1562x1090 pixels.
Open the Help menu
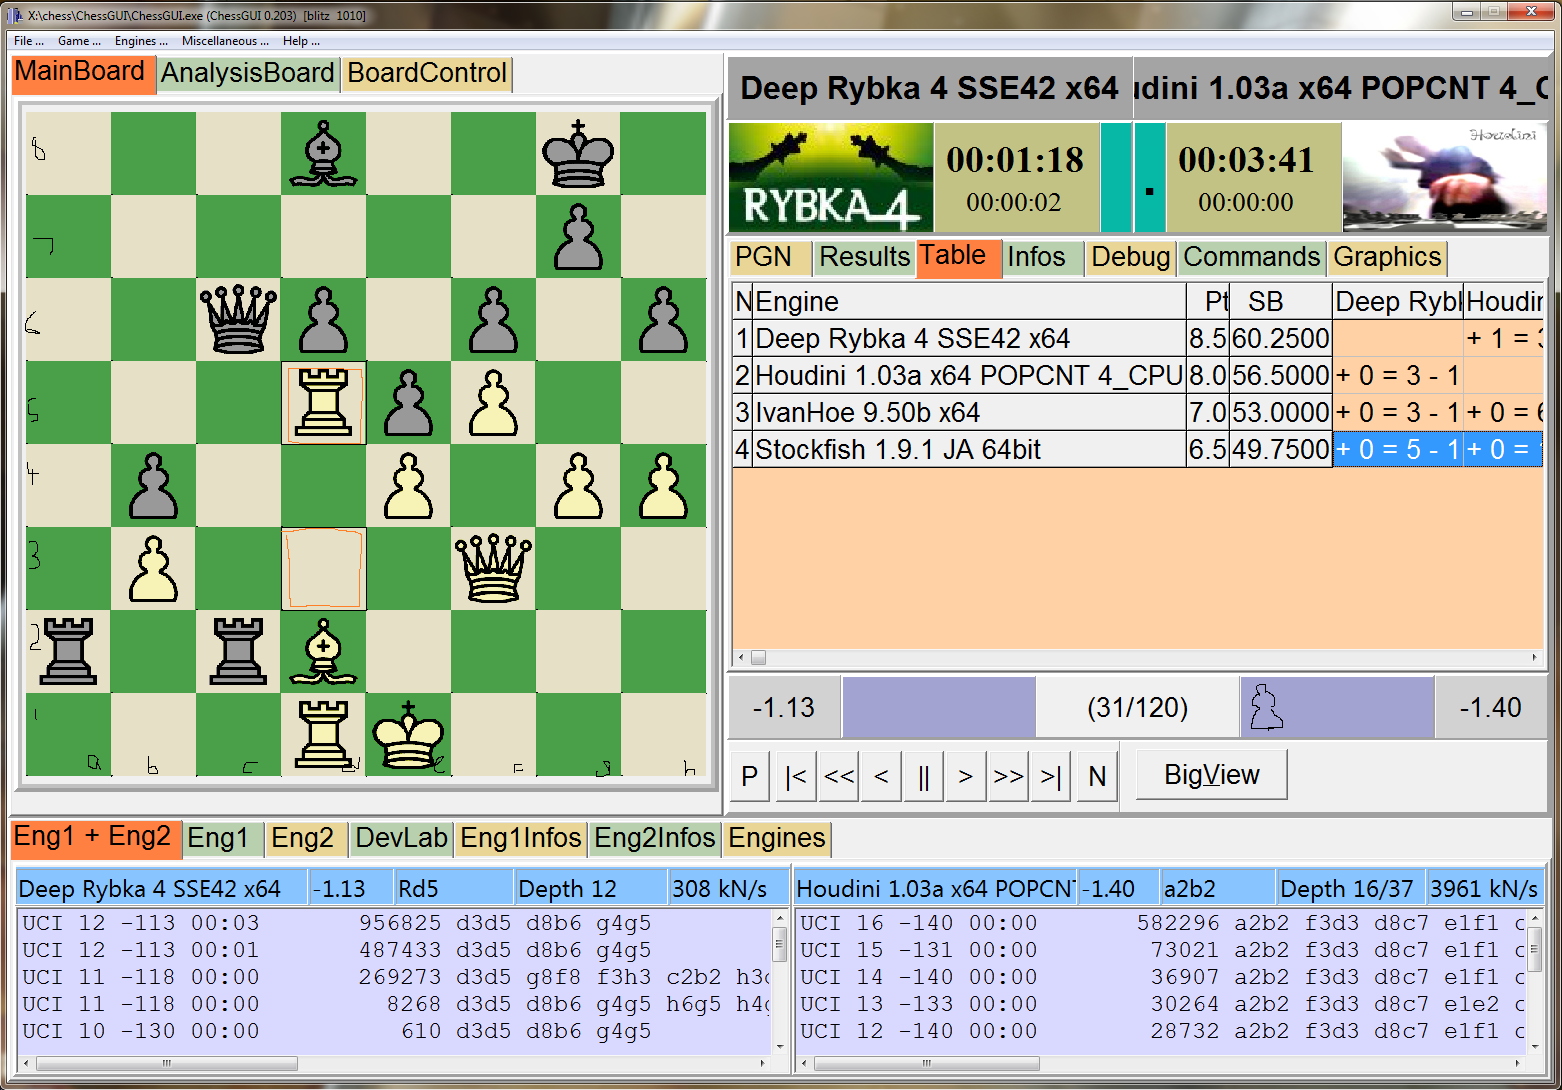pyautogui.click(x=301, y=41)
